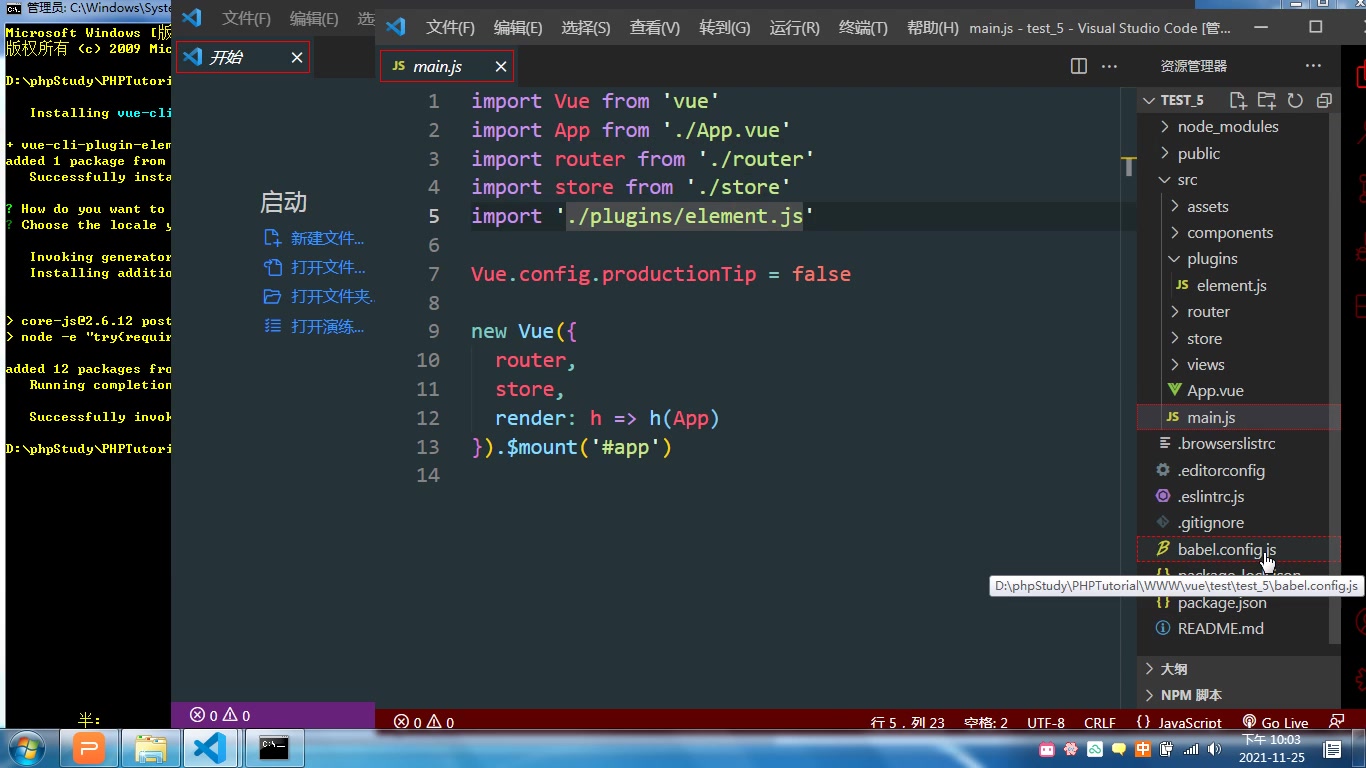Change indentation via 空格: 2 in status bar
This screenshot has width=1366, height=768.
coord(986,722)
